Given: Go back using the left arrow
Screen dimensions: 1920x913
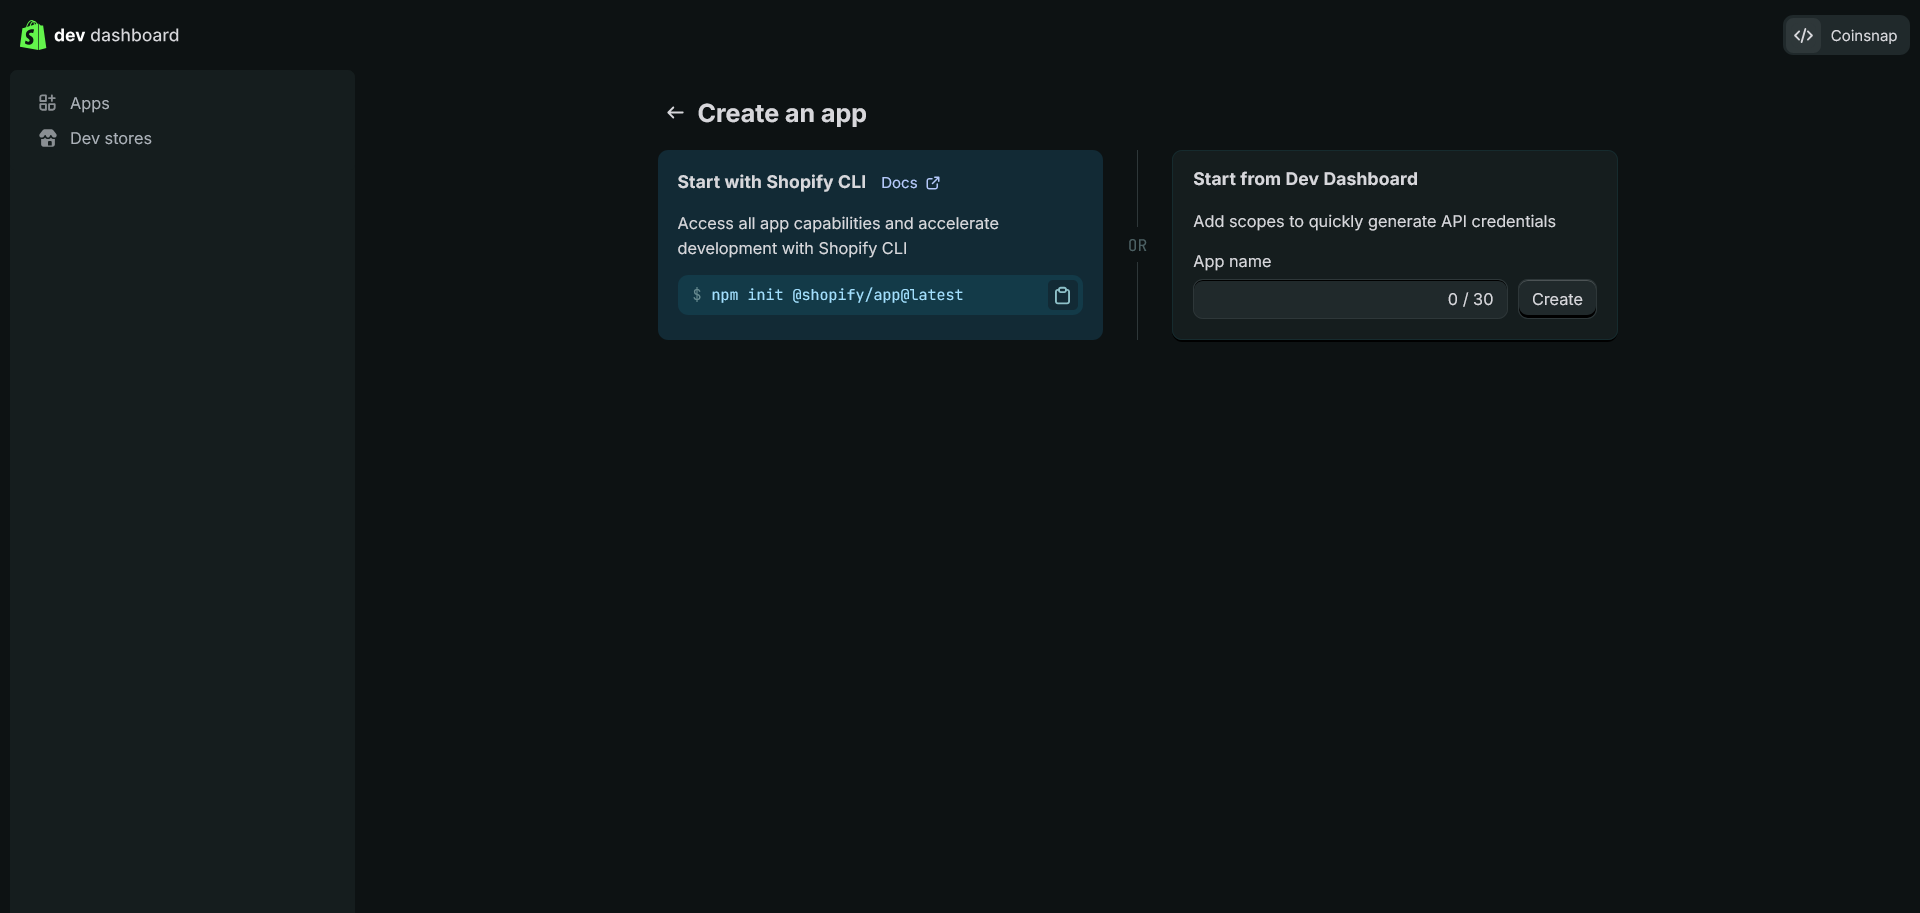Looking at the screenshot, I should pos(675,113).
